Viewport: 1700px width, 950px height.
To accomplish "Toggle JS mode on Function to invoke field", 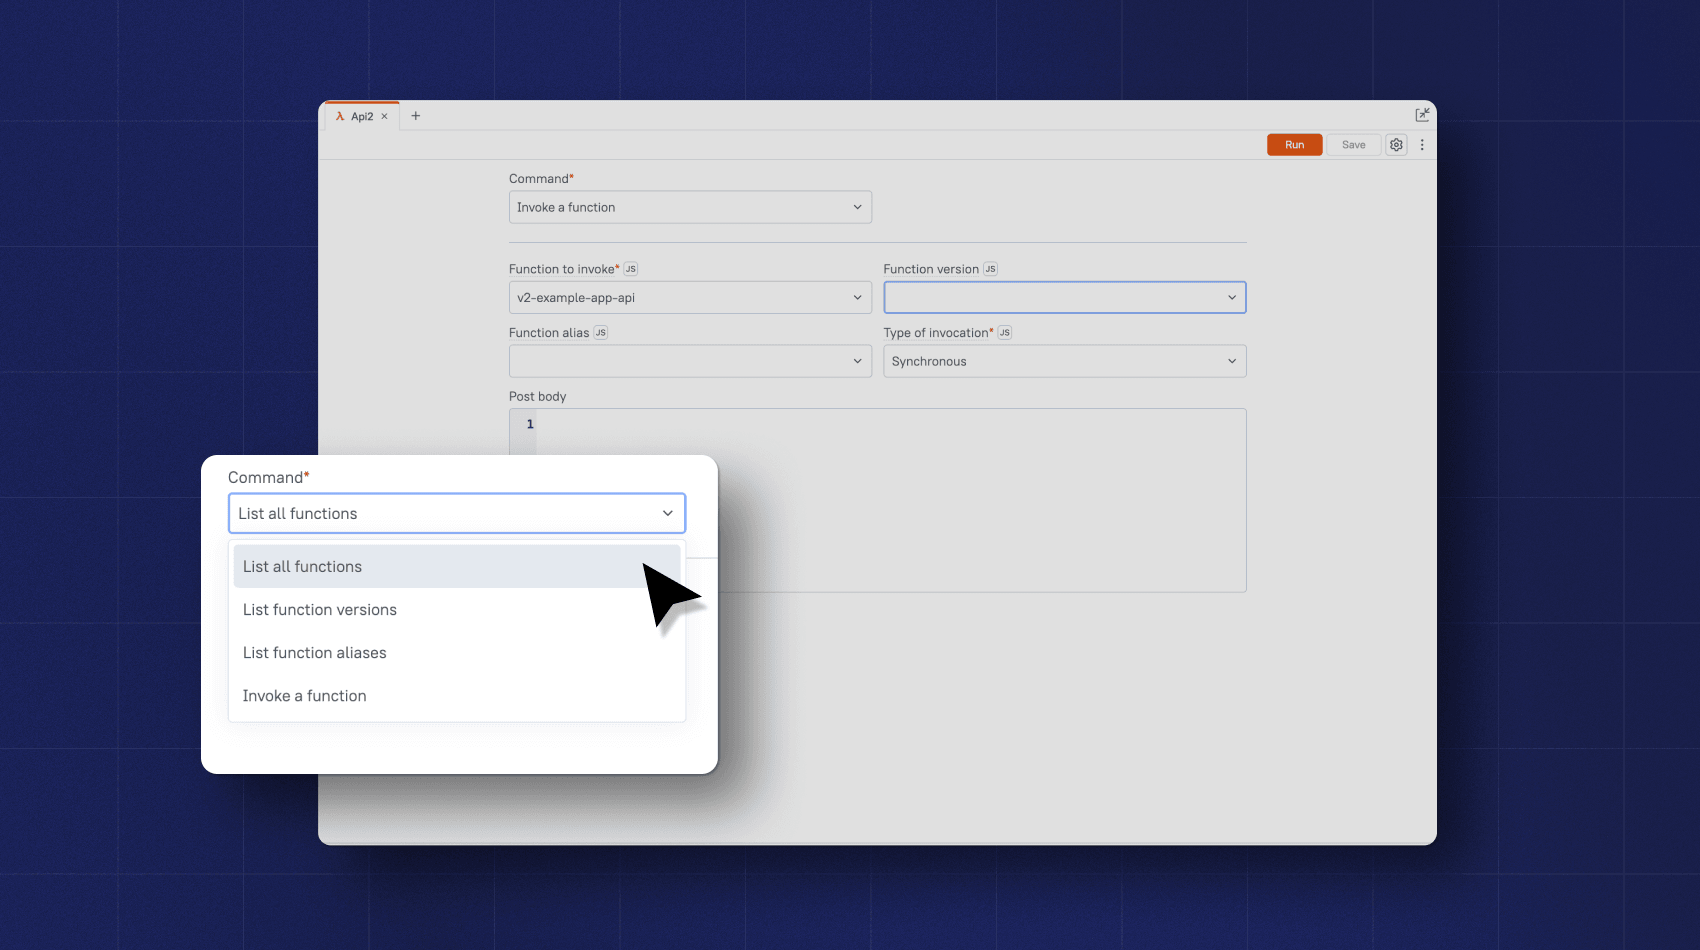I will click(x=630, y=268).
